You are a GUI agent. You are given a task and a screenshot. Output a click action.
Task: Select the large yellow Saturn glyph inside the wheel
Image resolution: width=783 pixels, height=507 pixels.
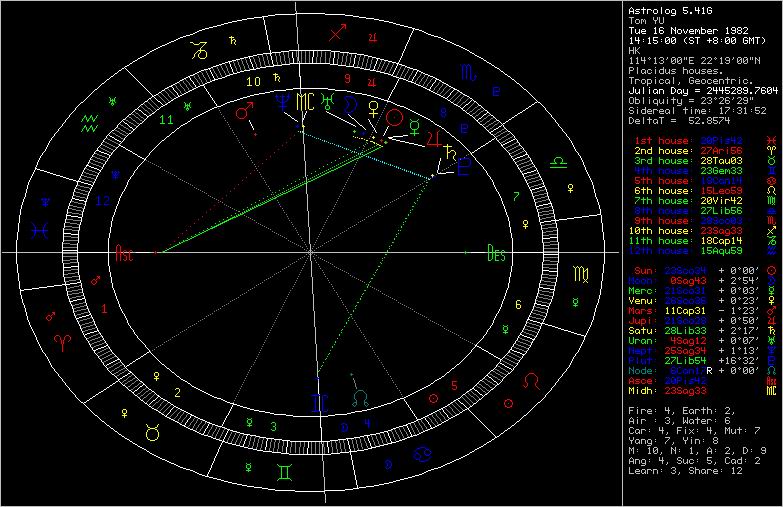pyautogui.click(x=450, y=152)
